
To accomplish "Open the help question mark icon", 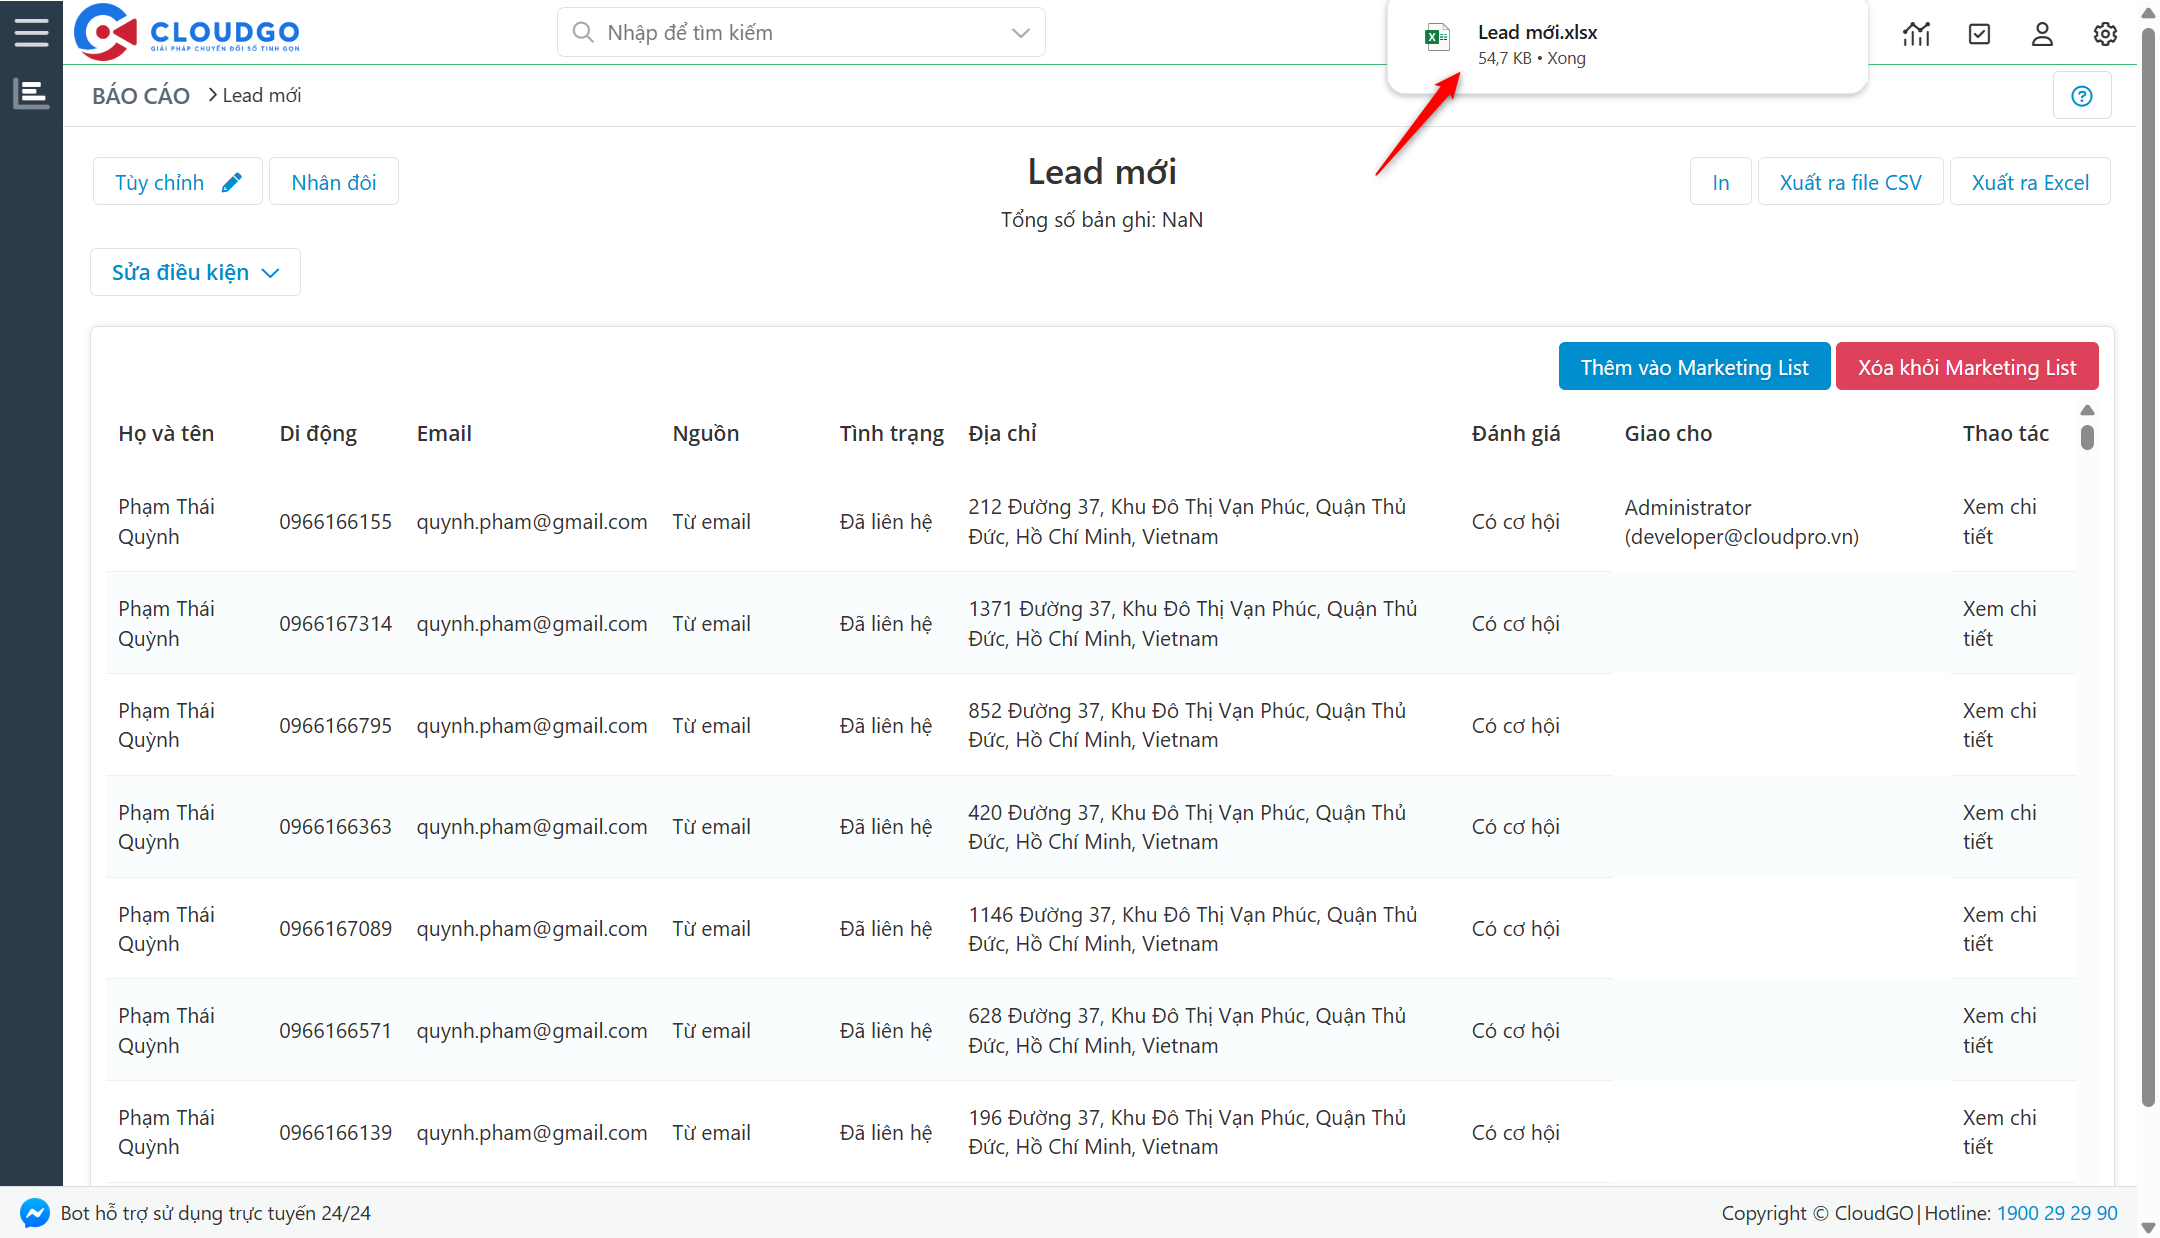I will [2082, 95].
